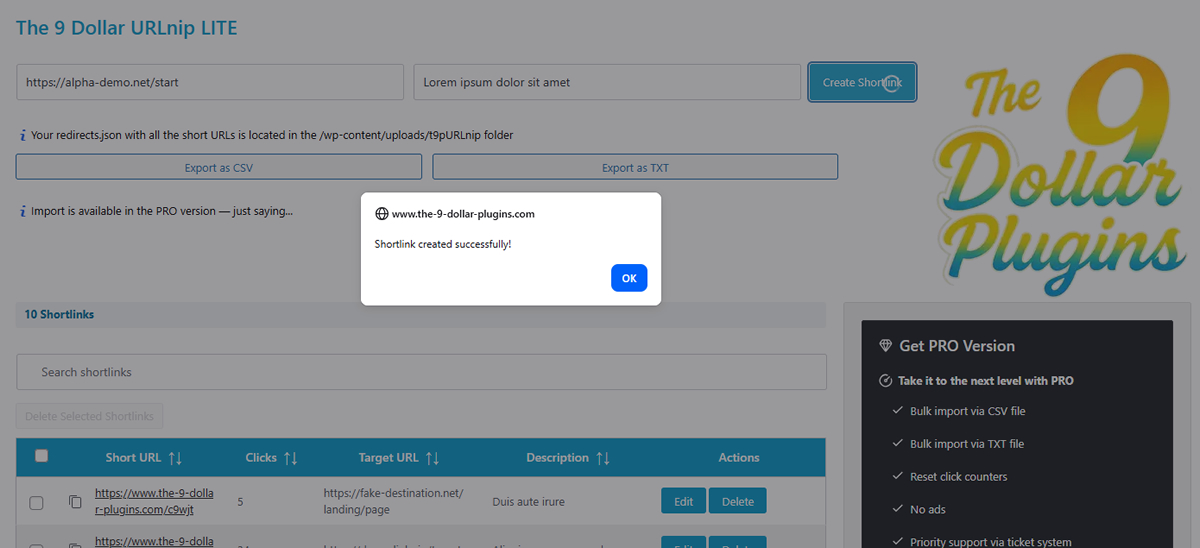The width and height of the screenshot is (1200, 548).
Task: Edit the Duis aute irure shortlink
Action: [684, 501]
